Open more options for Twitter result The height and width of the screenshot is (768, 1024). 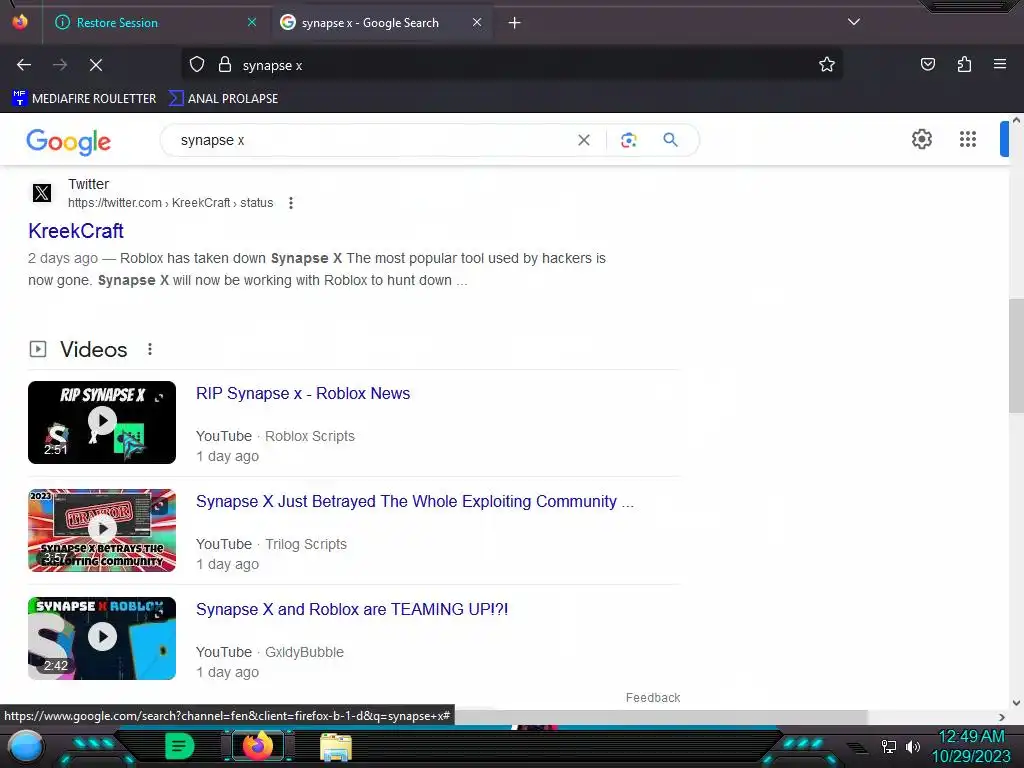click(x=291, y=203)
